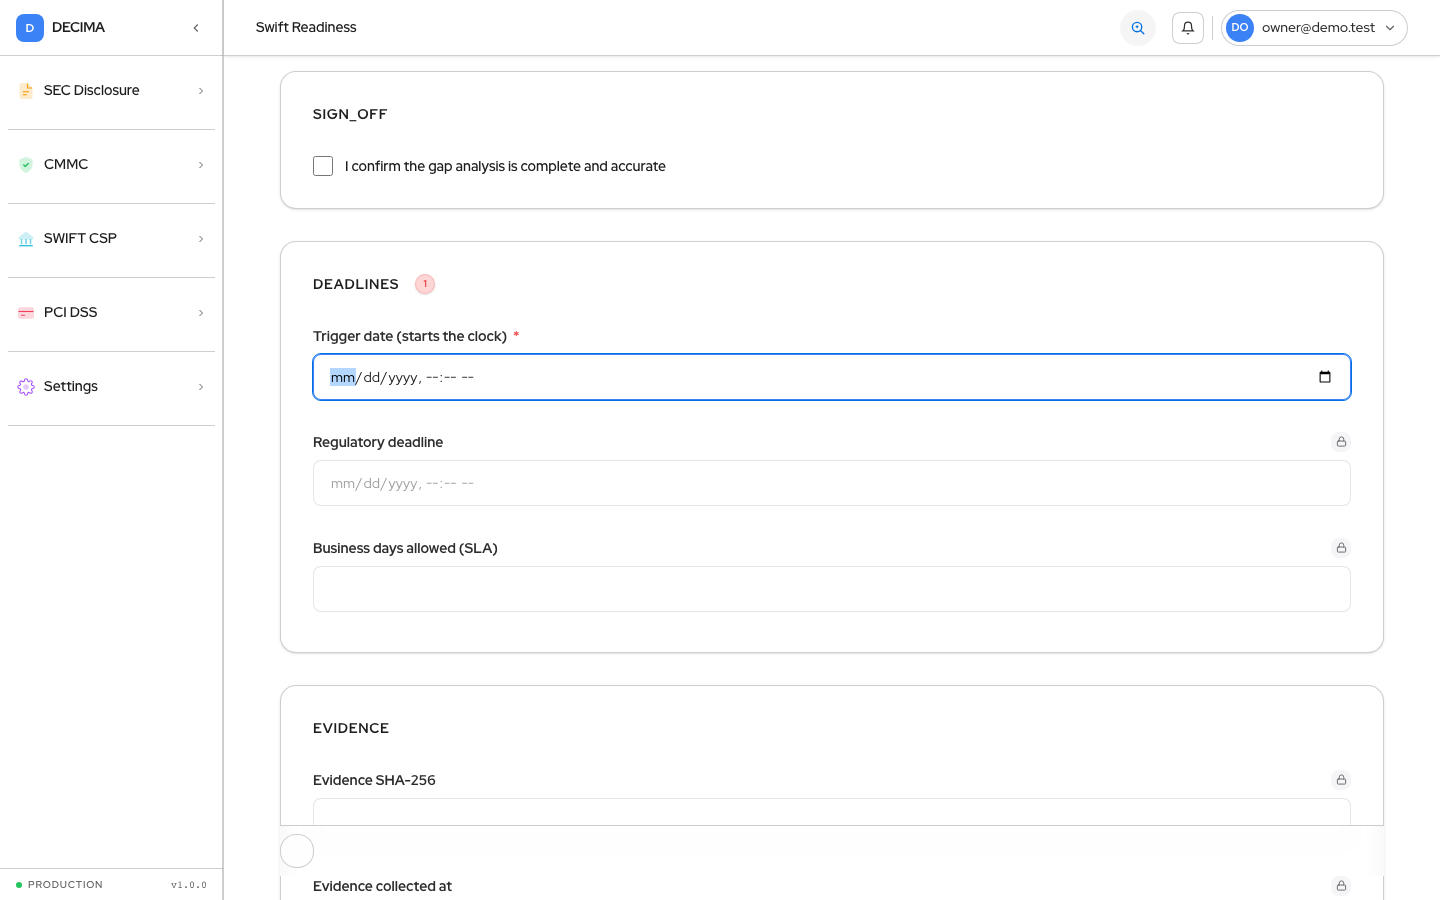
Task: Click the Regulatory deadline label
Action: (x=378, y=442)
